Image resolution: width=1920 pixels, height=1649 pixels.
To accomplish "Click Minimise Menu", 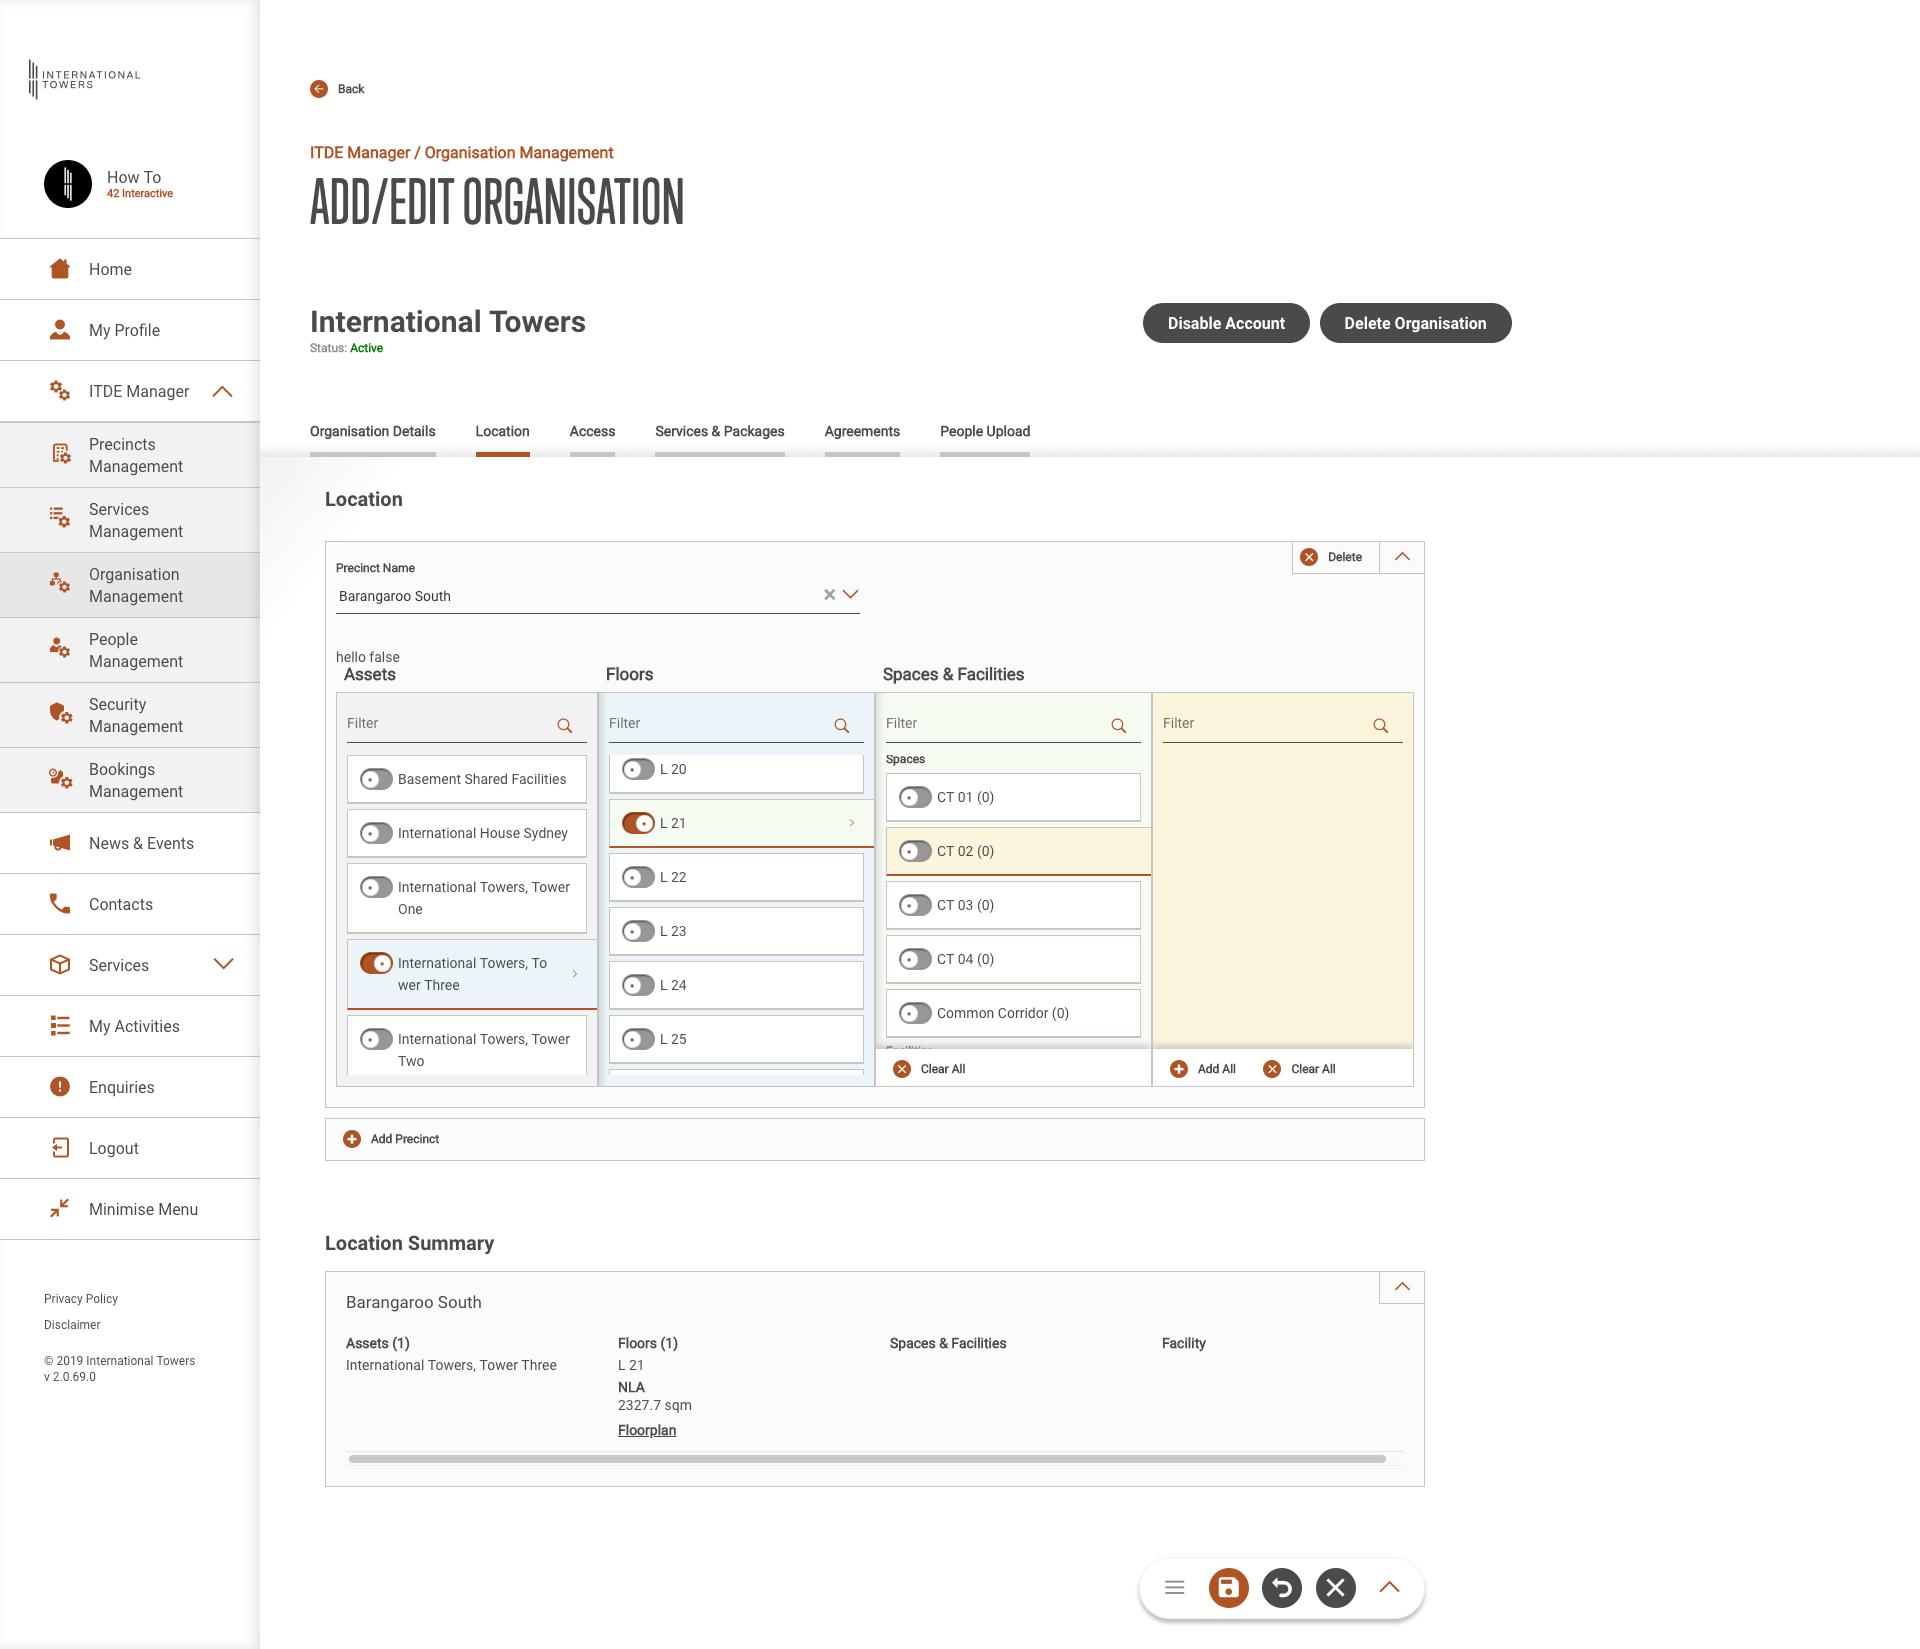I will (x=130, y=1209).
